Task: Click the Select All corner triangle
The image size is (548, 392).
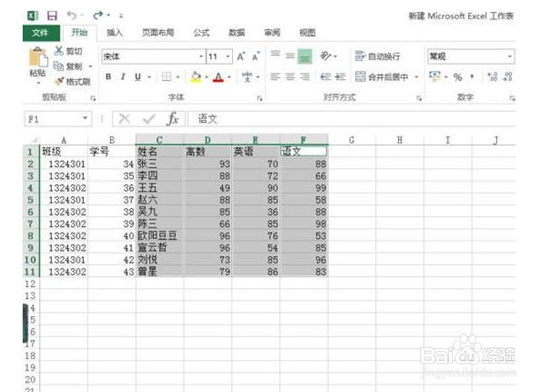Action: tap(34, 140)
